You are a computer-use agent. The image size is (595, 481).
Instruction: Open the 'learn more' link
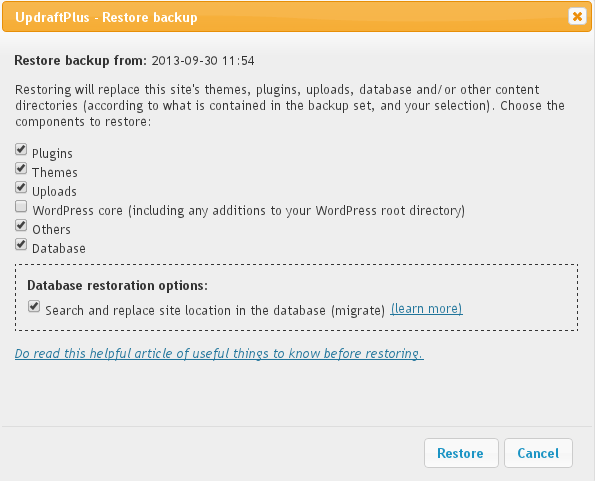click(x=426, y=309)
